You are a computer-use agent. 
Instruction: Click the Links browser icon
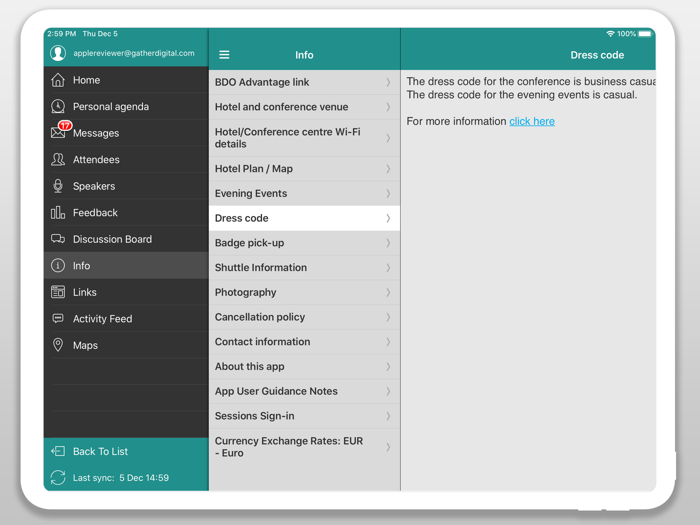(58, 292)
